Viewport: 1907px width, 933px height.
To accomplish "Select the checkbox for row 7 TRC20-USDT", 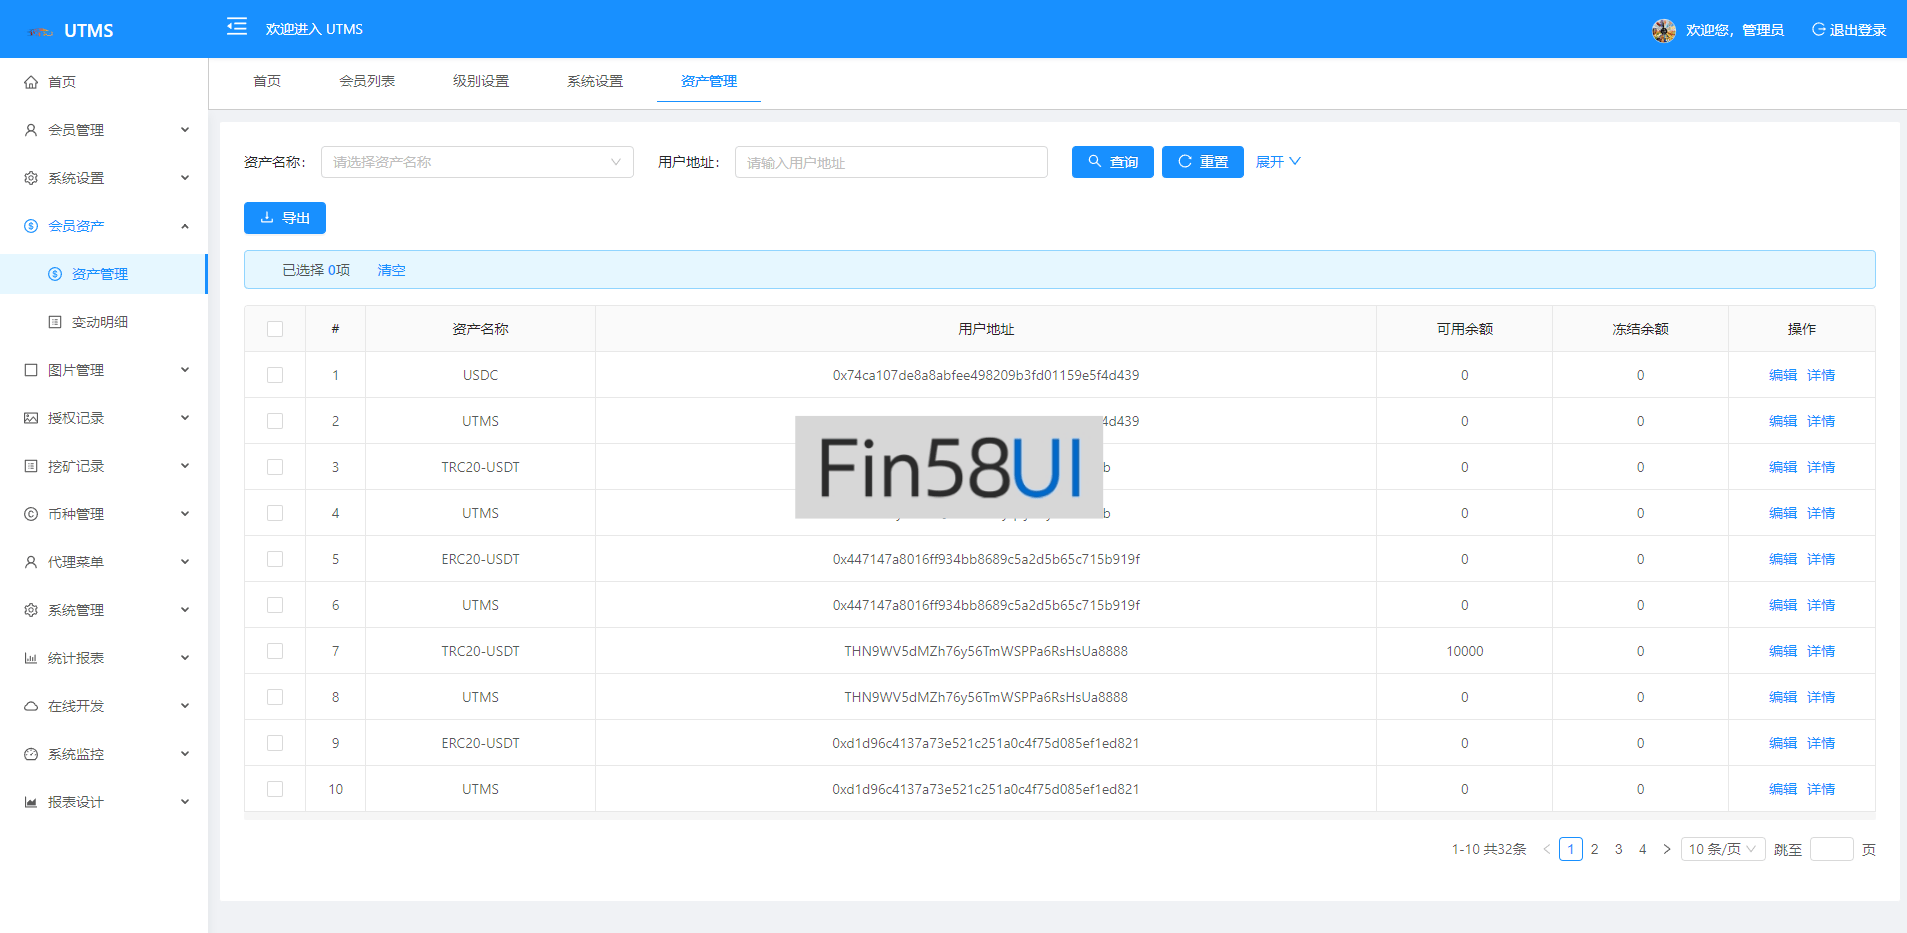I will coord(275,651).
